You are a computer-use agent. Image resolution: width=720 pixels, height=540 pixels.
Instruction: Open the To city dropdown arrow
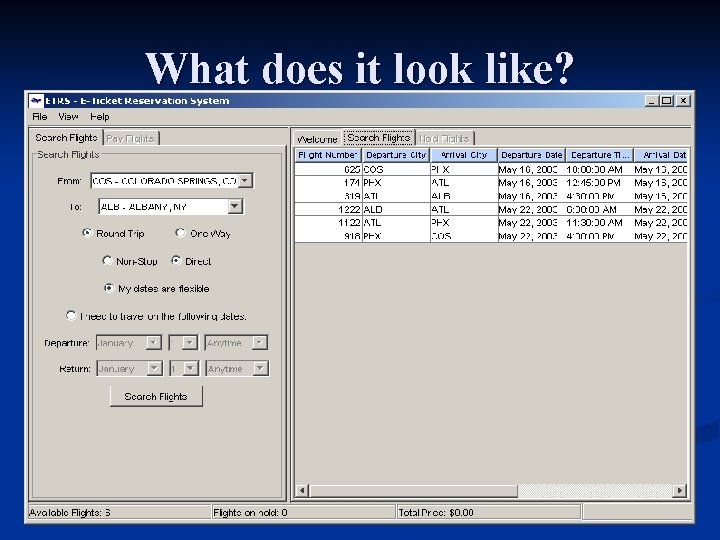pyautogui.click(x=235, y=206)
